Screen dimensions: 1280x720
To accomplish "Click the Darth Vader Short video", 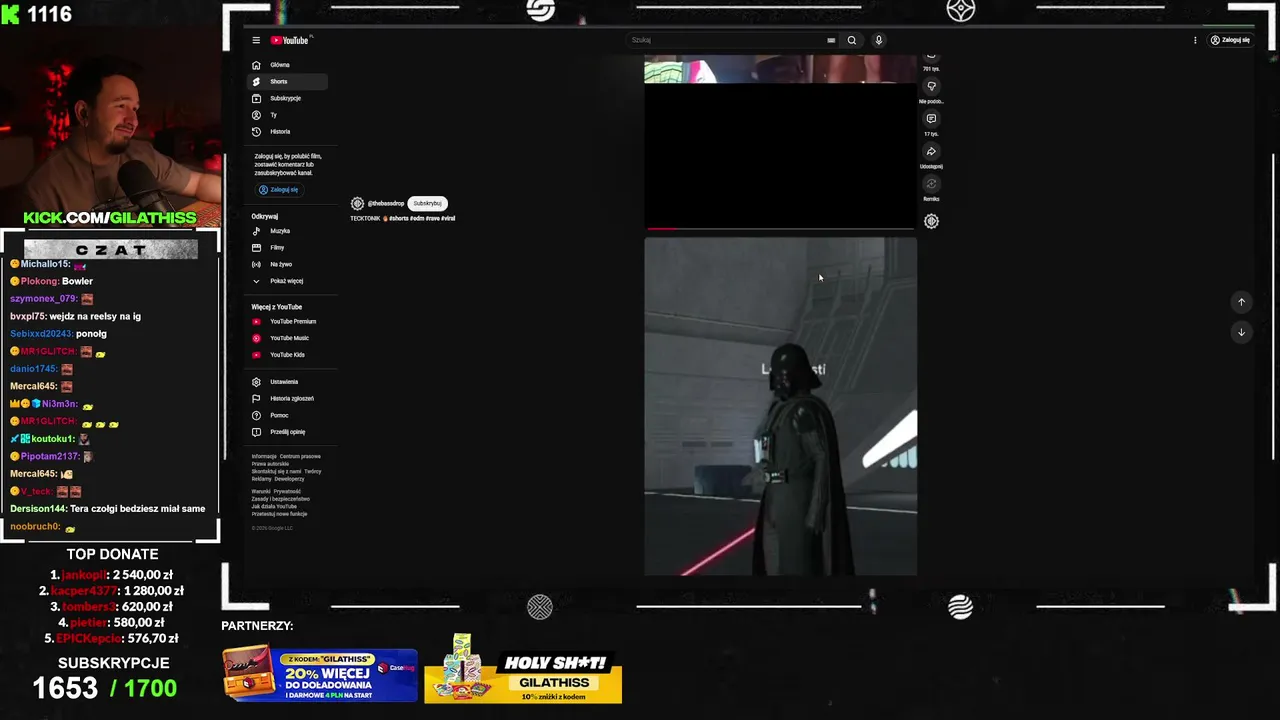I will (780, 407).
